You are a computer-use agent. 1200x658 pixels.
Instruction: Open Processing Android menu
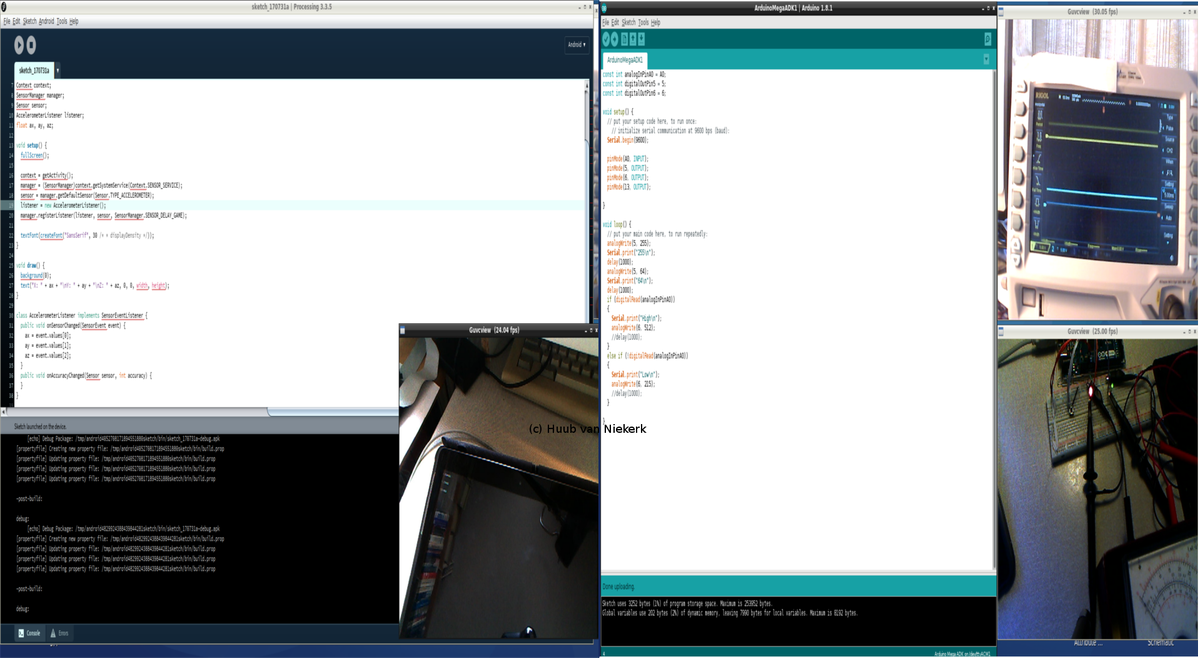pos(46,21)
